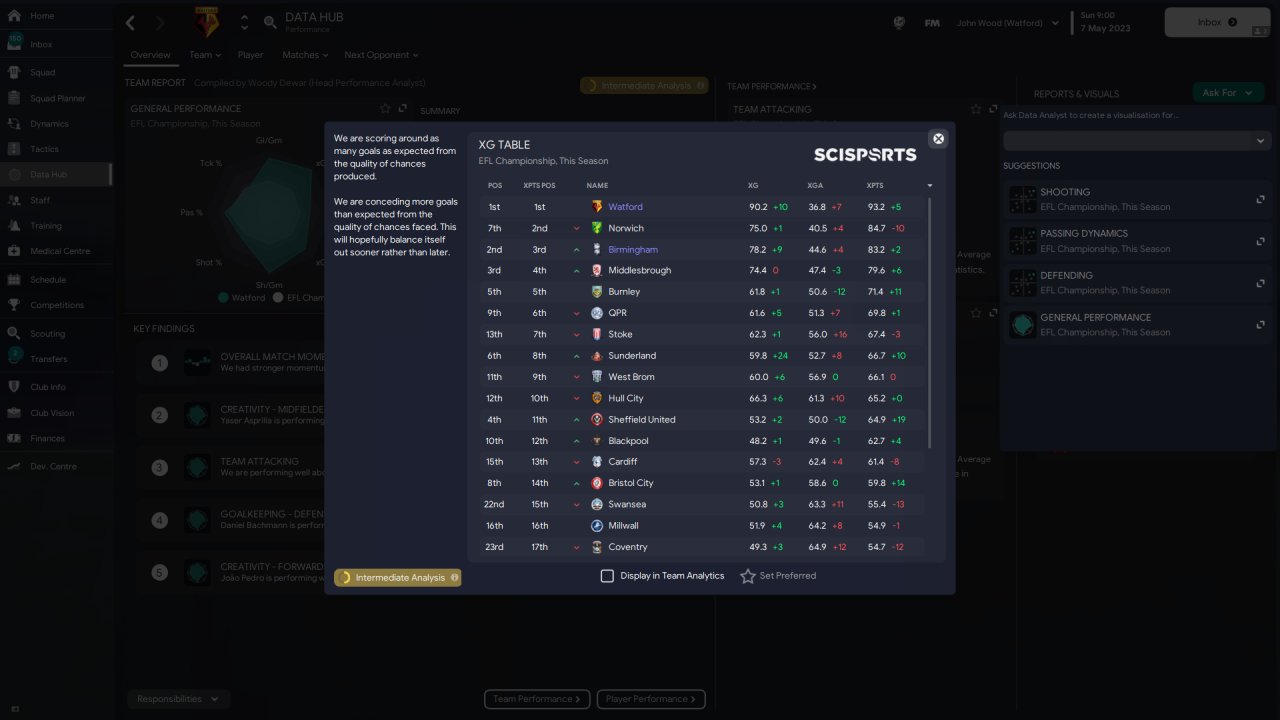The image size is (1280, 720).
Task: Pop out the Passing Dynamics suggestion
Action: [1260, 241]
